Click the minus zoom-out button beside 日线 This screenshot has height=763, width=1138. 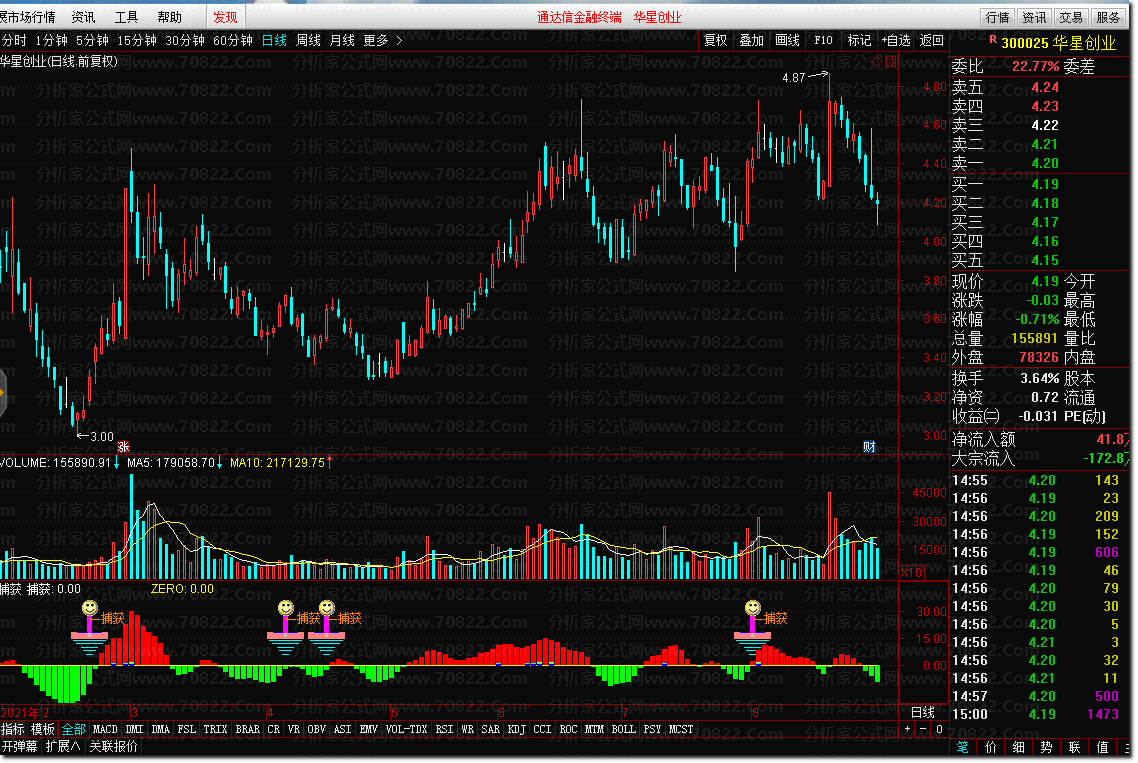pos(922,729)
